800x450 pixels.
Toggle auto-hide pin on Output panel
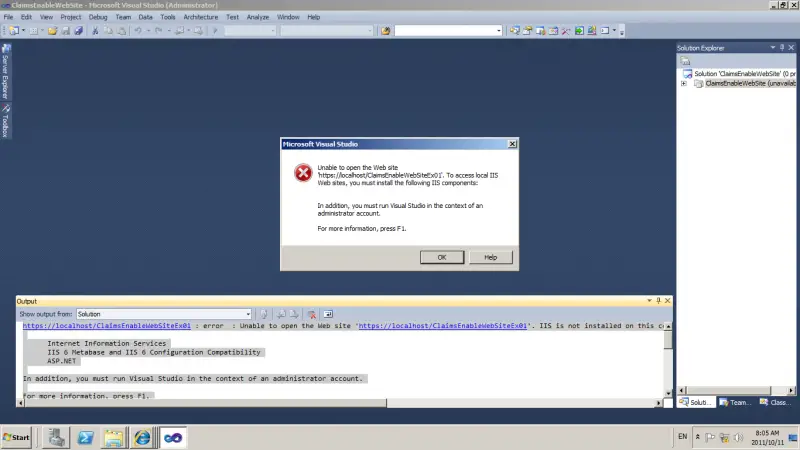click(x=658, y=301)
